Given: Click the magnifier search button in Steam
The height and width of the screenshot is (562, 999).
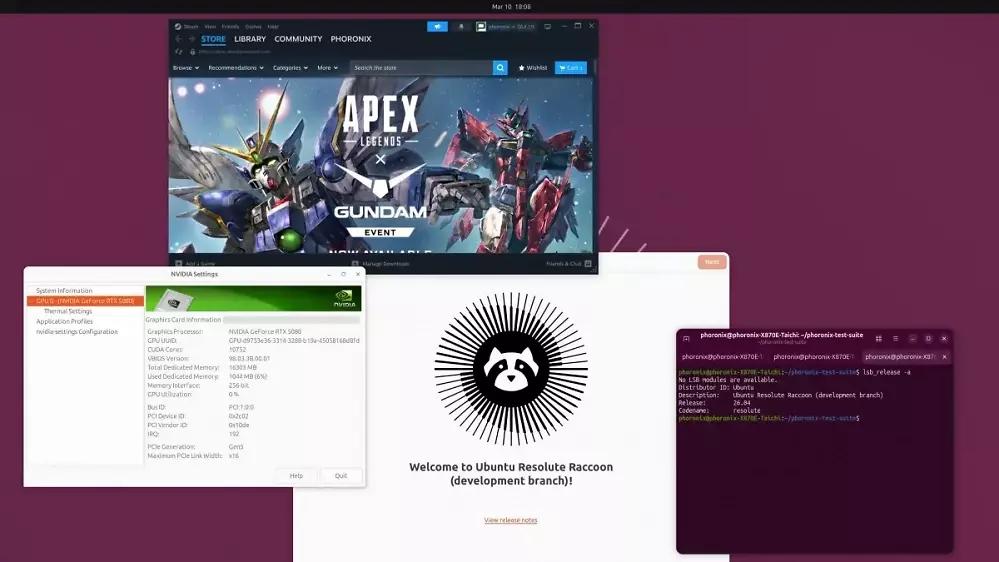Looking at the screenshot, I should coord(500,68).
